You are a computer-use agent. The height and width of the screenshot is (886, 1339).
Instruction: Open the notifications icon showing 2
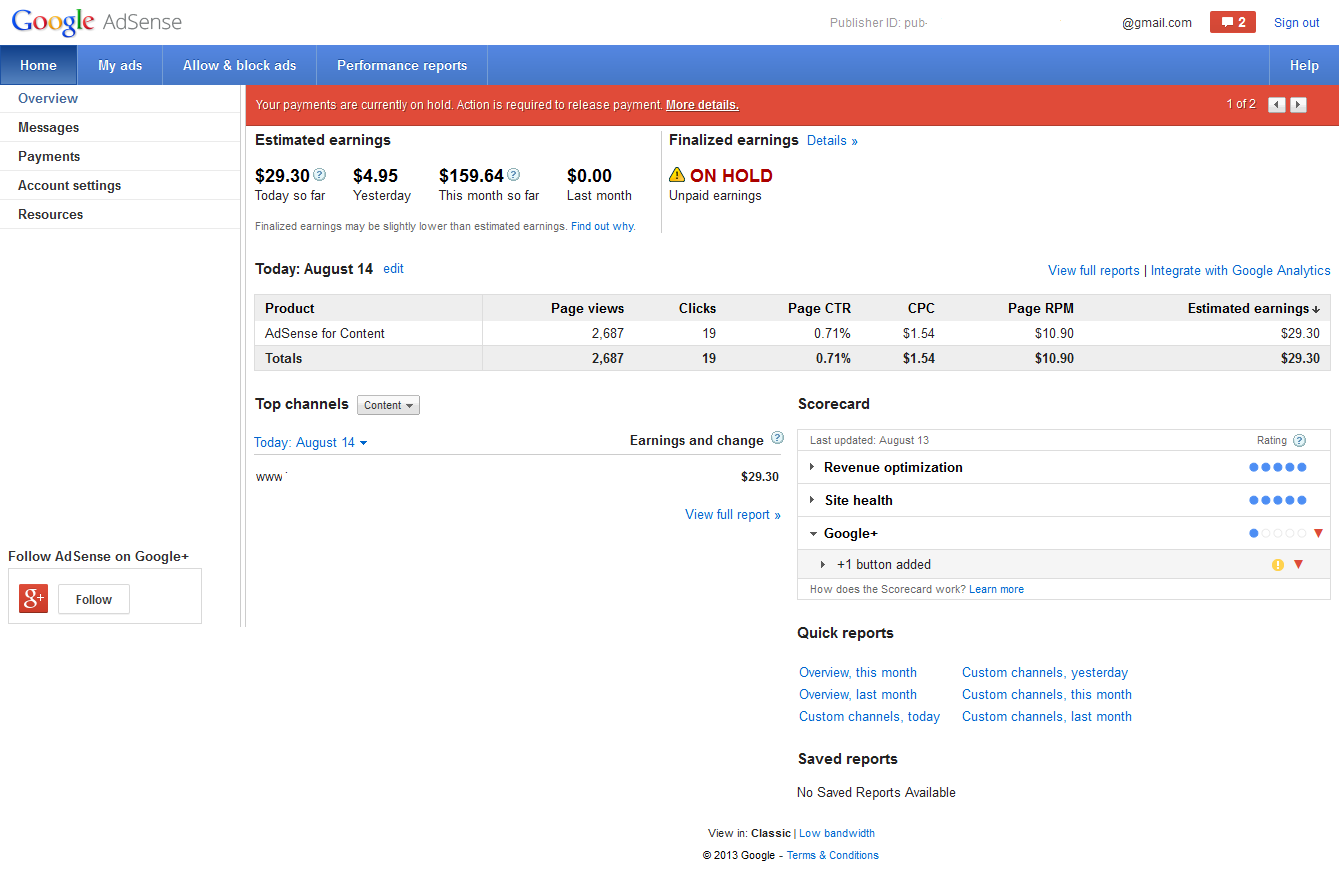point(1232,22)
